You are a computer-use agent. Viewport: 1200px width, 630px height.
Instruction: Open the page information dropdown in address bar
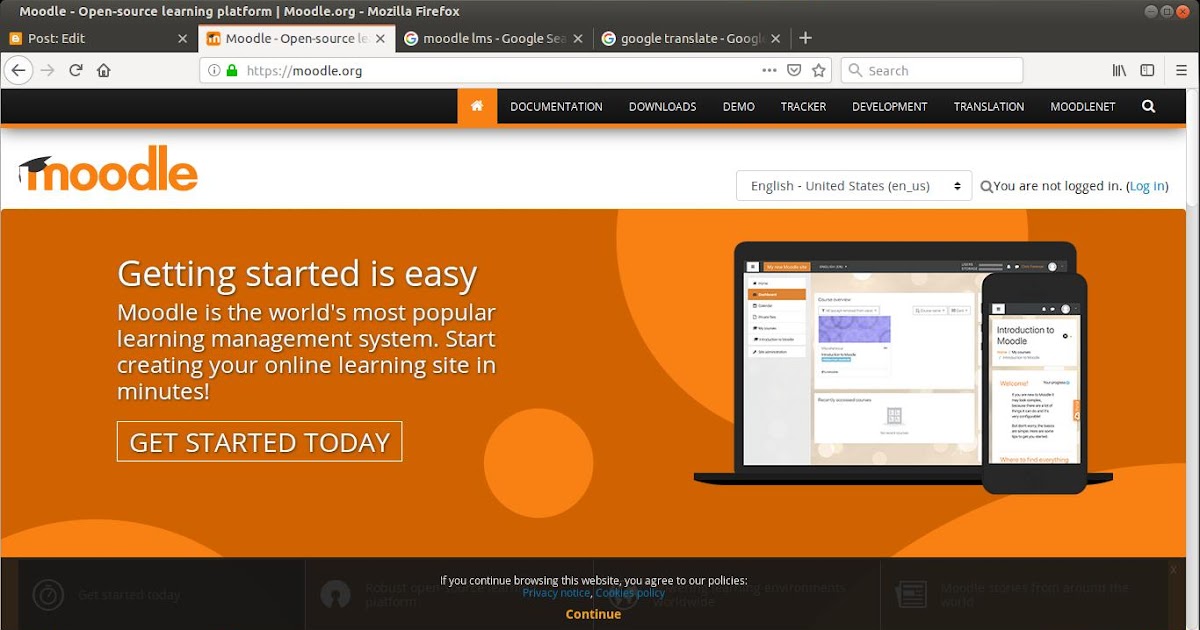212,71
